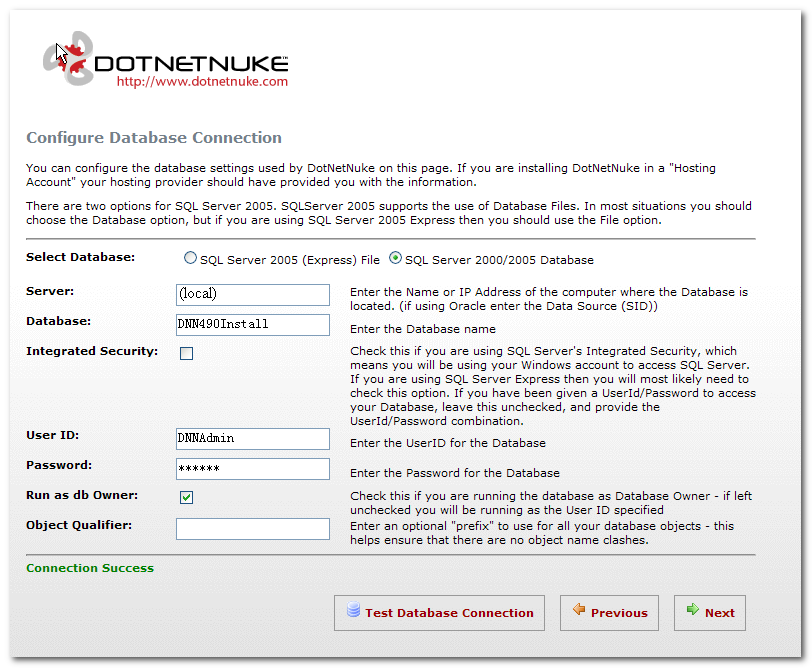Click the DotNetNuke gear logo
The width and height of the screenshot is (812, 668).
(68, 58)
